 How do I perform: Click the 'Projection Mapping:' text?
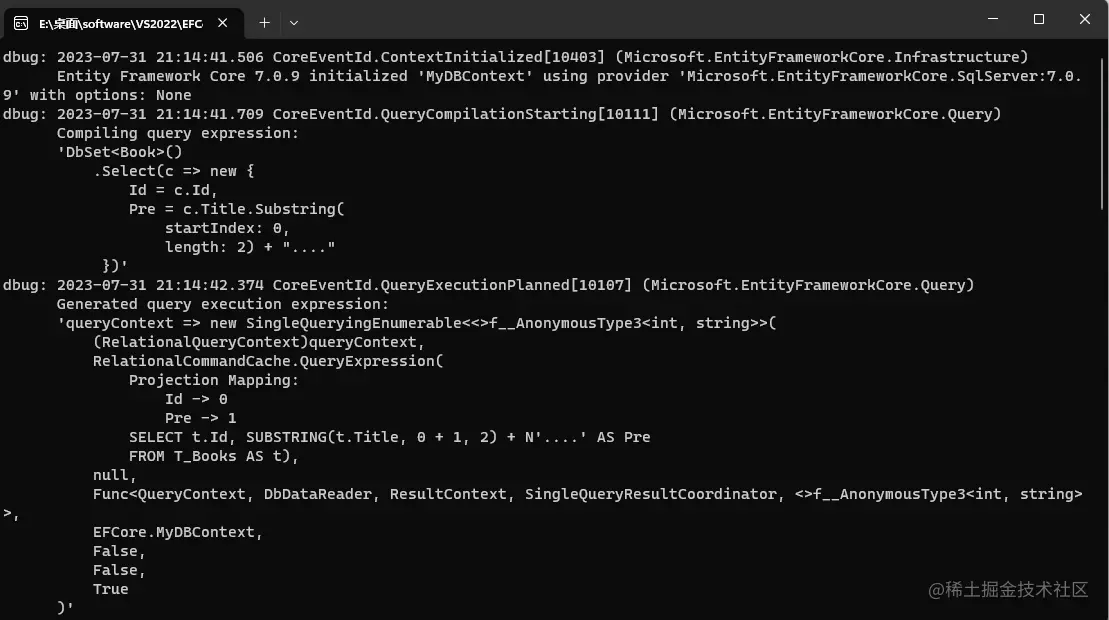tap(214, 380)
